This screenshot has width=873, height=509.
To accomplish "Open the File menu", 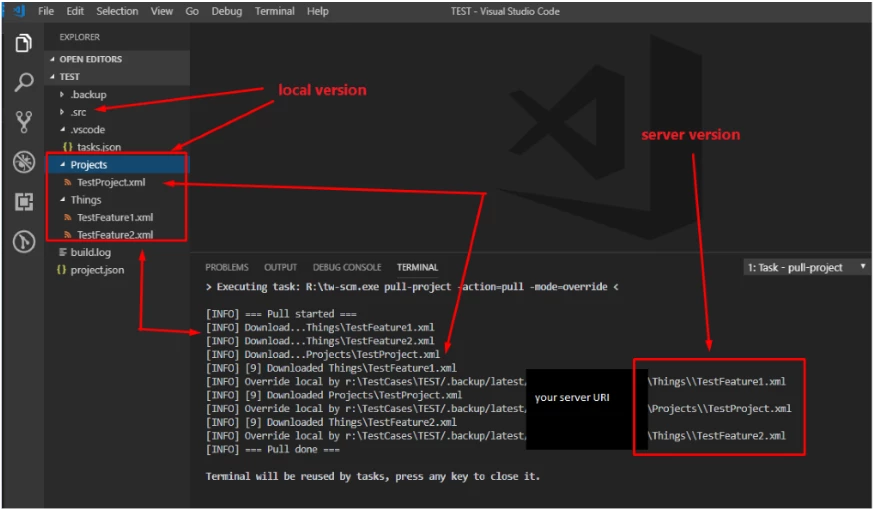I will (46, 11).
